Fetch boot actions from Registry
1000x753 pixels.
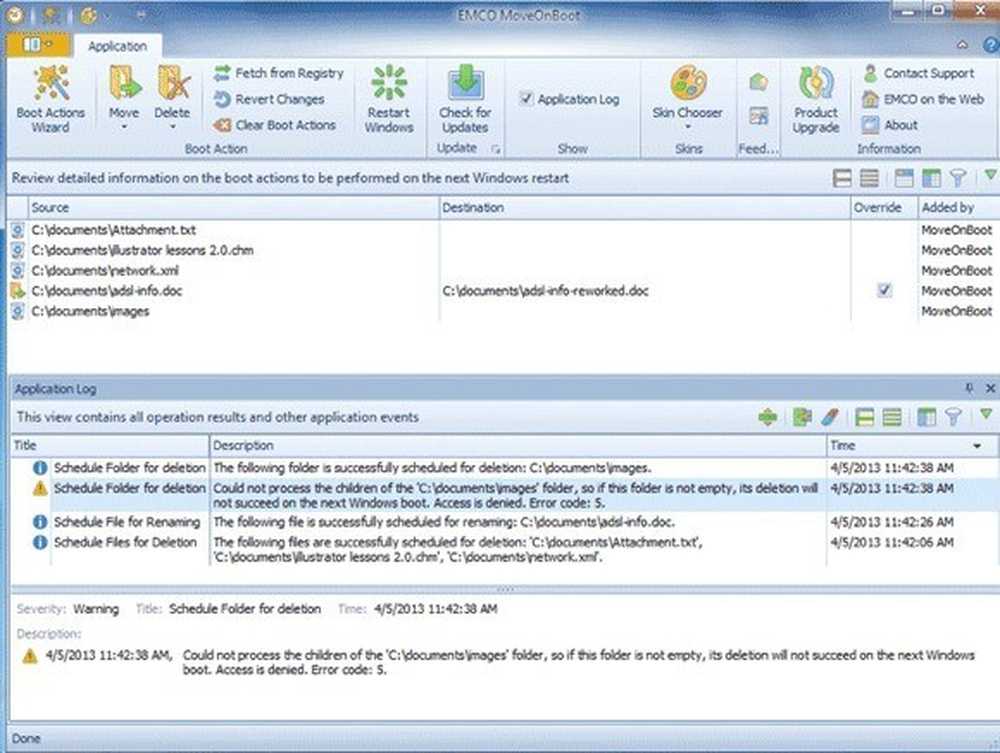point(278,73)
